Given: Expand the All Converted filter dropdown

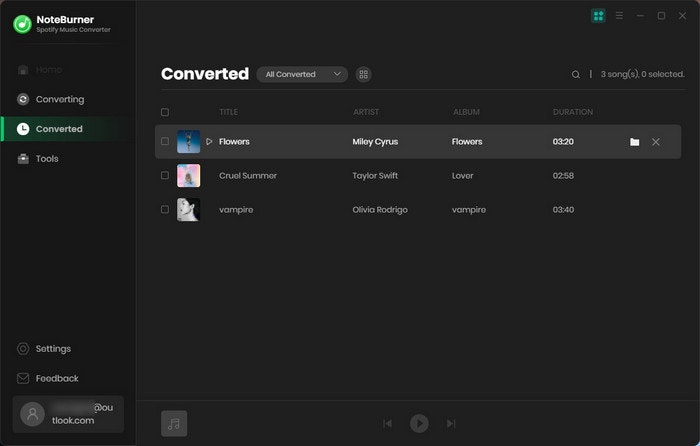Looking at the screenshot, I should pyautogui.click(x=302, y=74).
